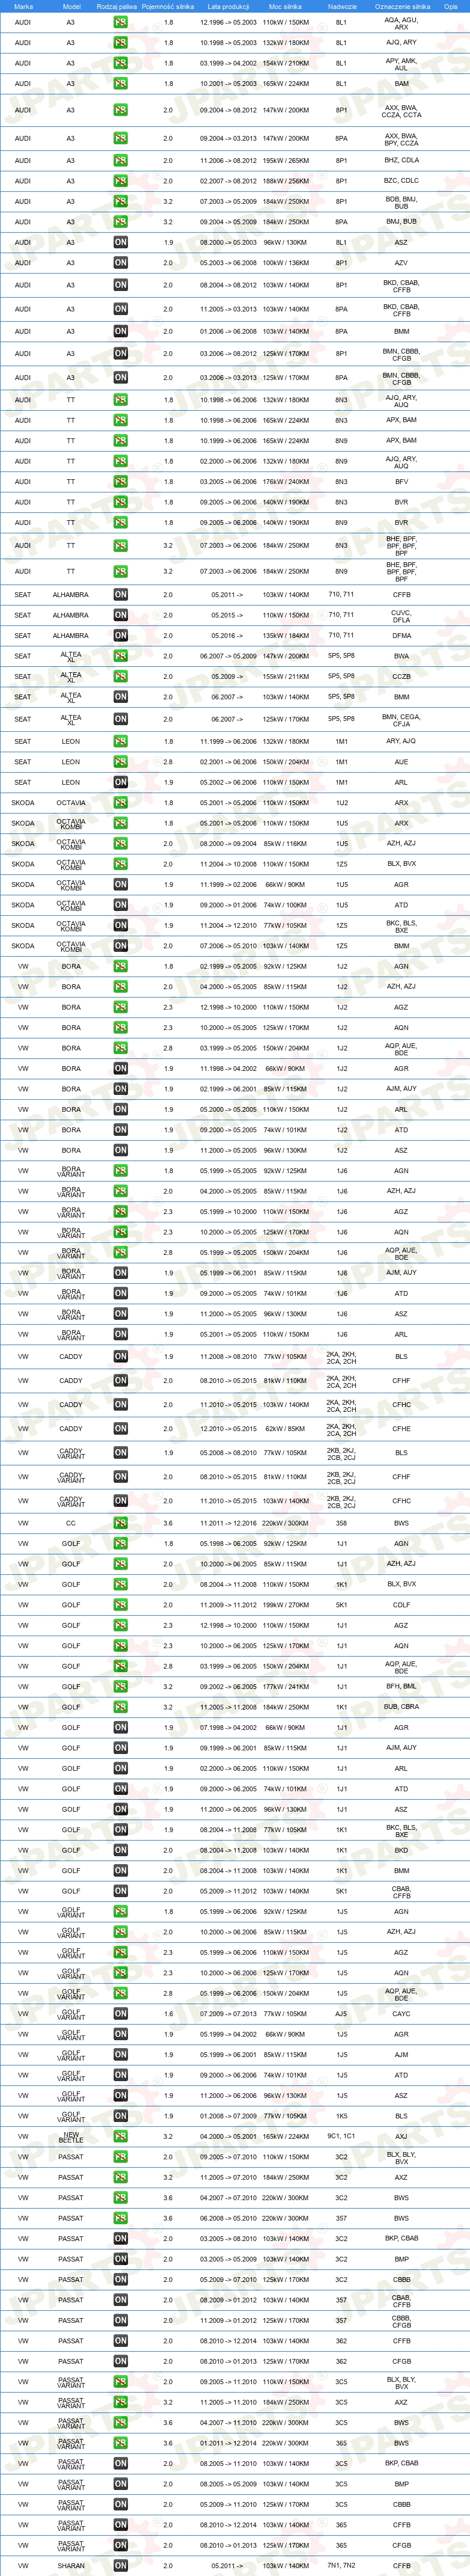Click petrol icon in Seat Leon AUE row
Image resolution: width=470 pixels, height=2576 pixels.
120,762
